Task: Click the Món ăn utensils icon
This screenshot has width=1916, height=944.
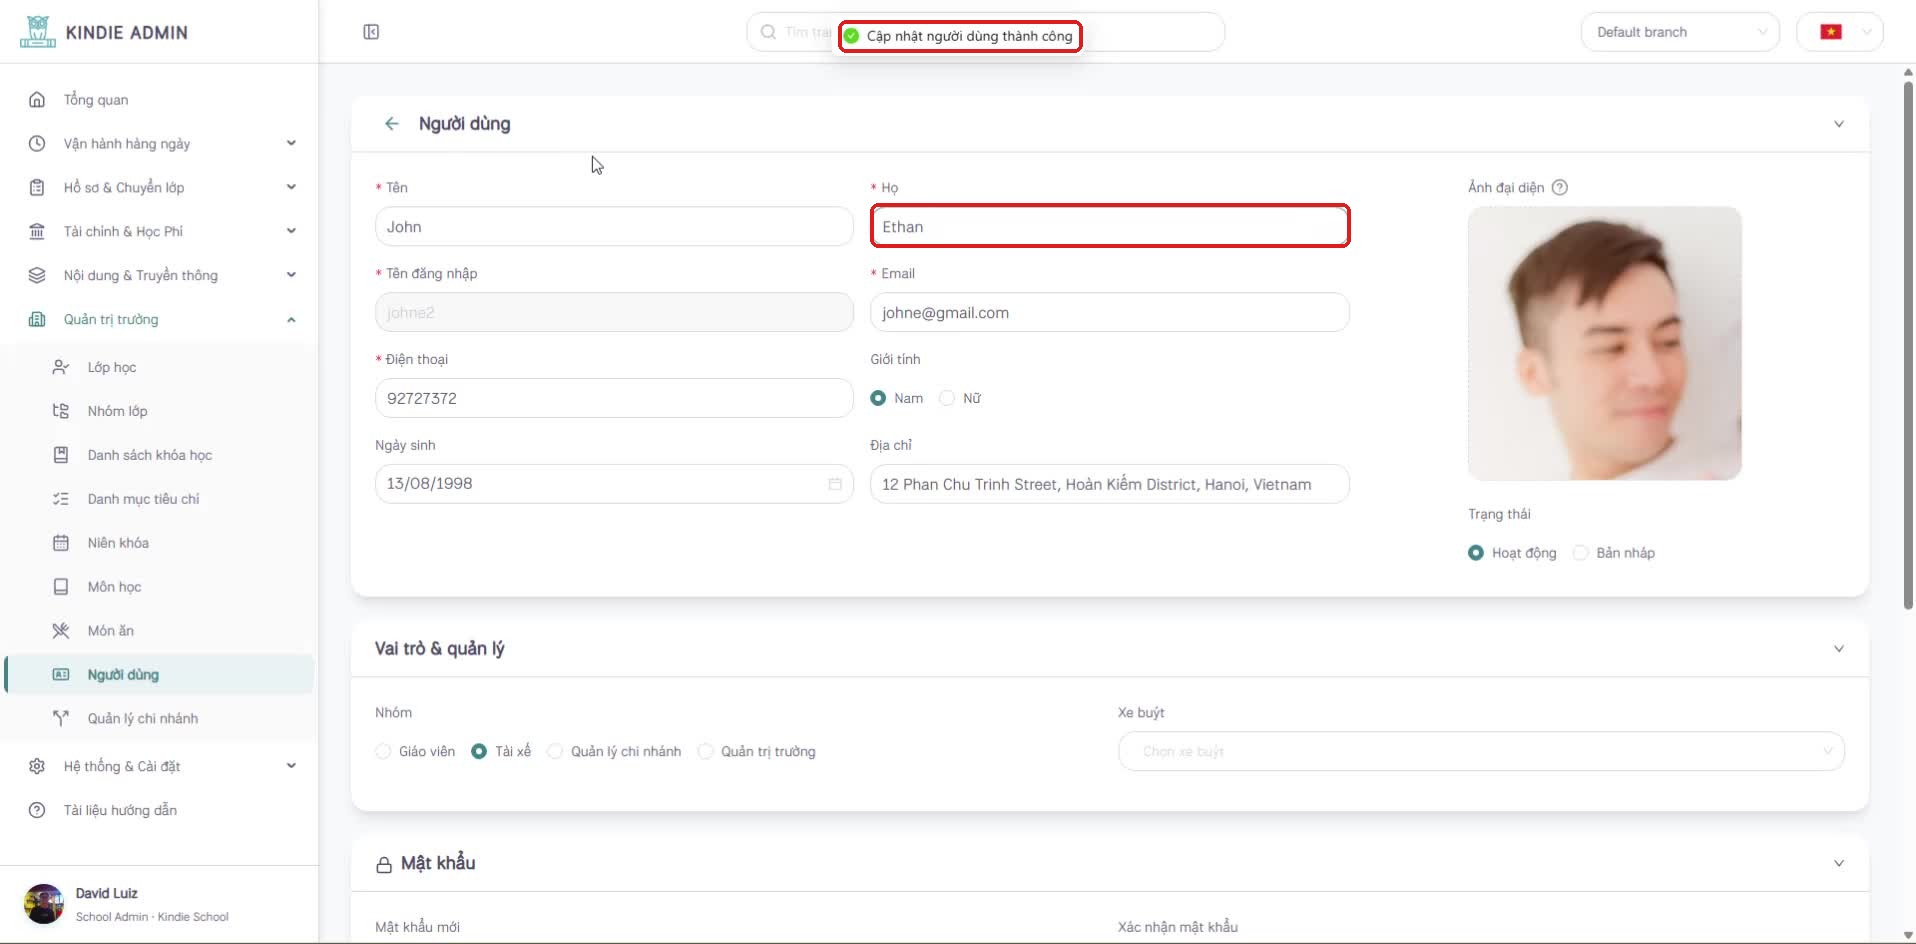Action: 61,631
